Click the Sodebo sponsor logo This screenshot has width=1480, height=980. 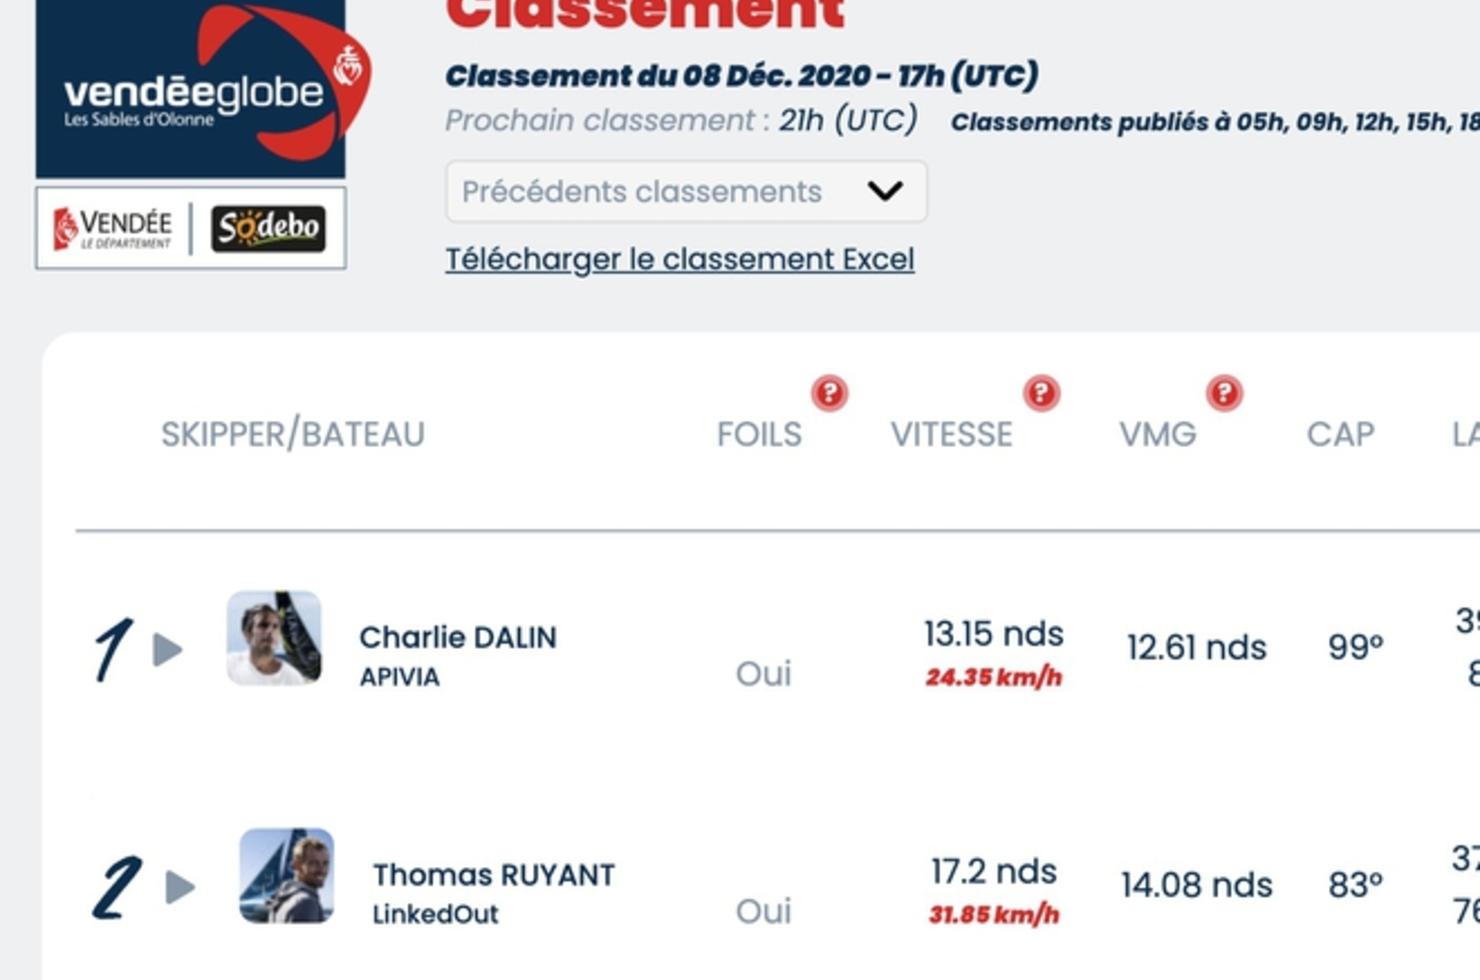click(x=268, y=228)
